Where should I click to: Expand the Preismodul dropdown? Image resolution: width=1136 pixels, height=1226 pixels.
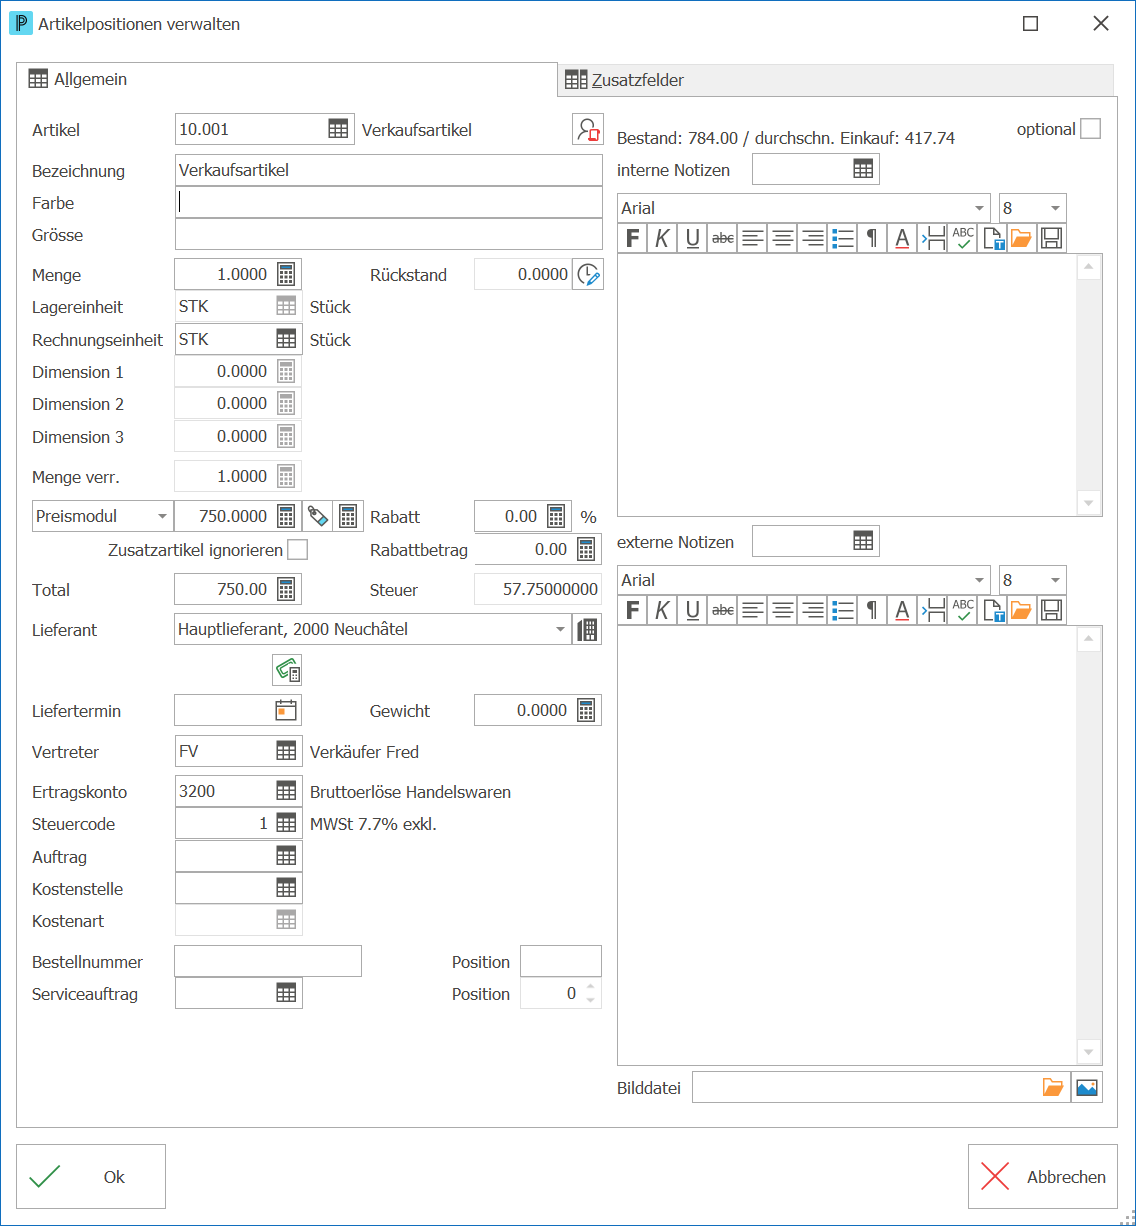click(162, 516)
